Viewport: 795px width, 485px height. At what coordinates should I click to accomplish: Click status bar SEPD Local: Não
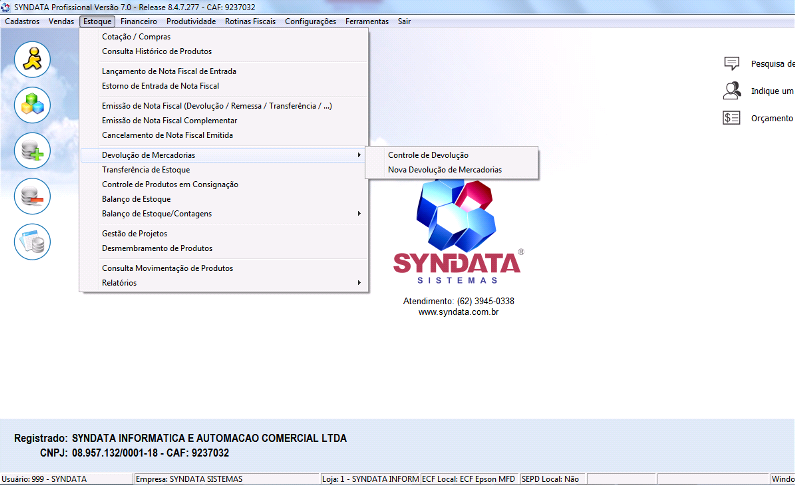550,479
